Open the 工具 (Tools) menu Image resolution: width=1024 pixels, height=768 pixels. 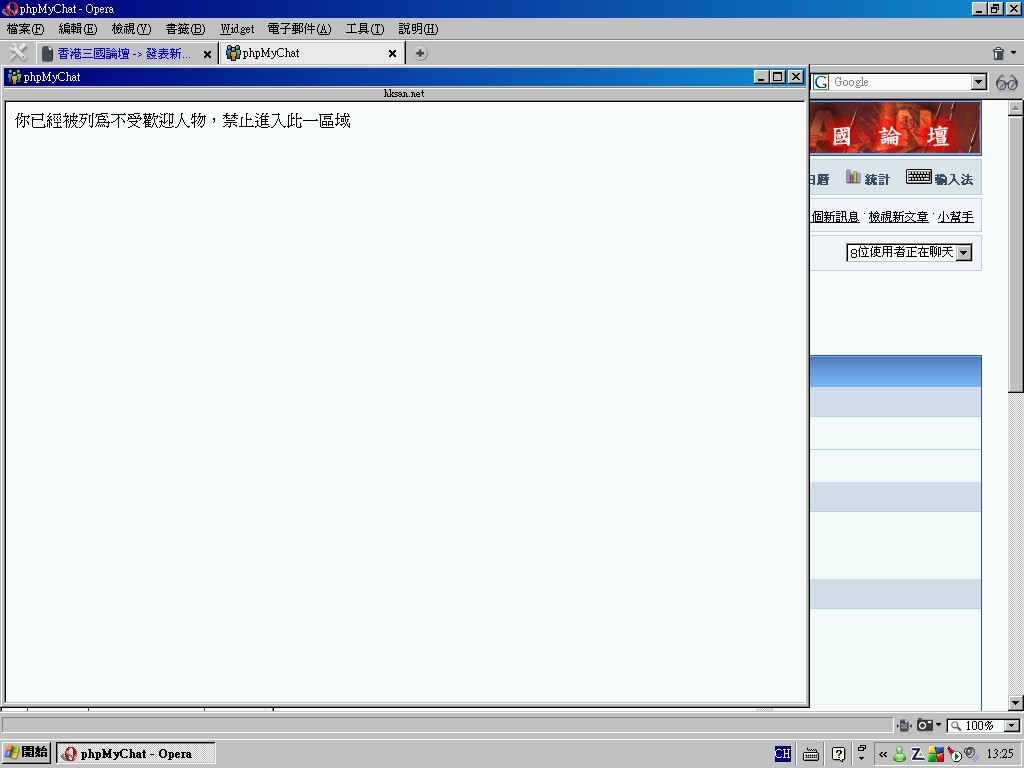tap(365, 29)
